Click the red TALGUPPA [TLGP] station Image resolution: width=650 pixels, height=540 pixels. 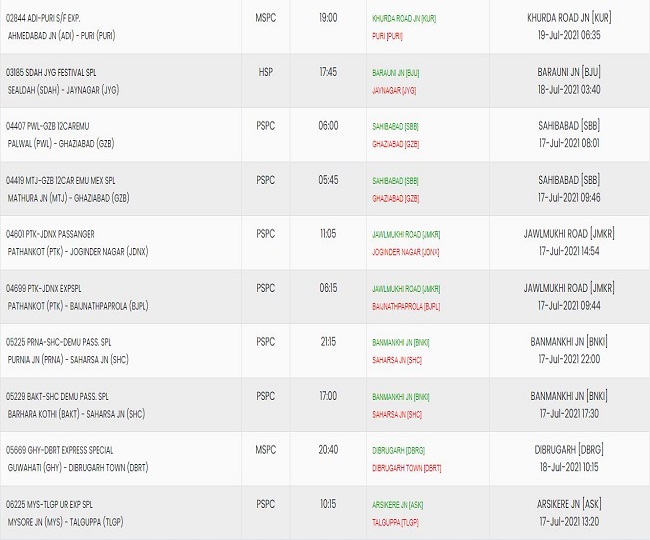click(397, 522)
